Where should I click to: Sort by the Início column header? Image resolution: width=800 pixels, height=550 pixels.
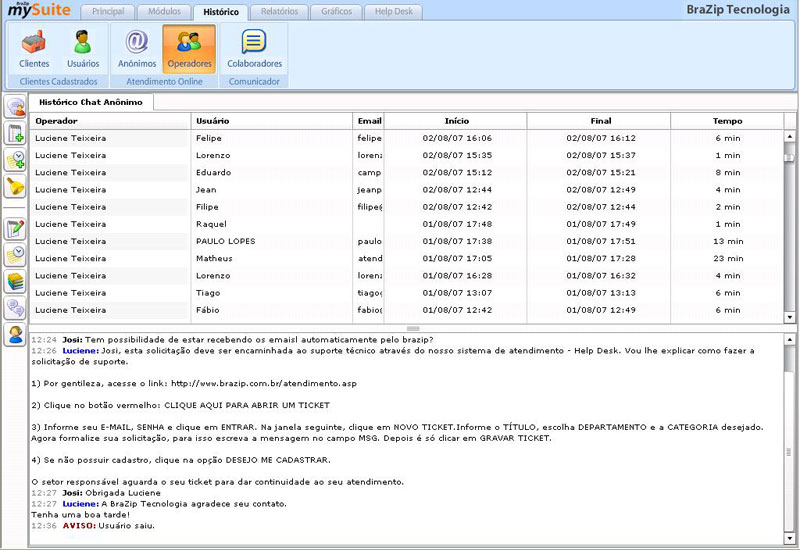coord(455,121)
